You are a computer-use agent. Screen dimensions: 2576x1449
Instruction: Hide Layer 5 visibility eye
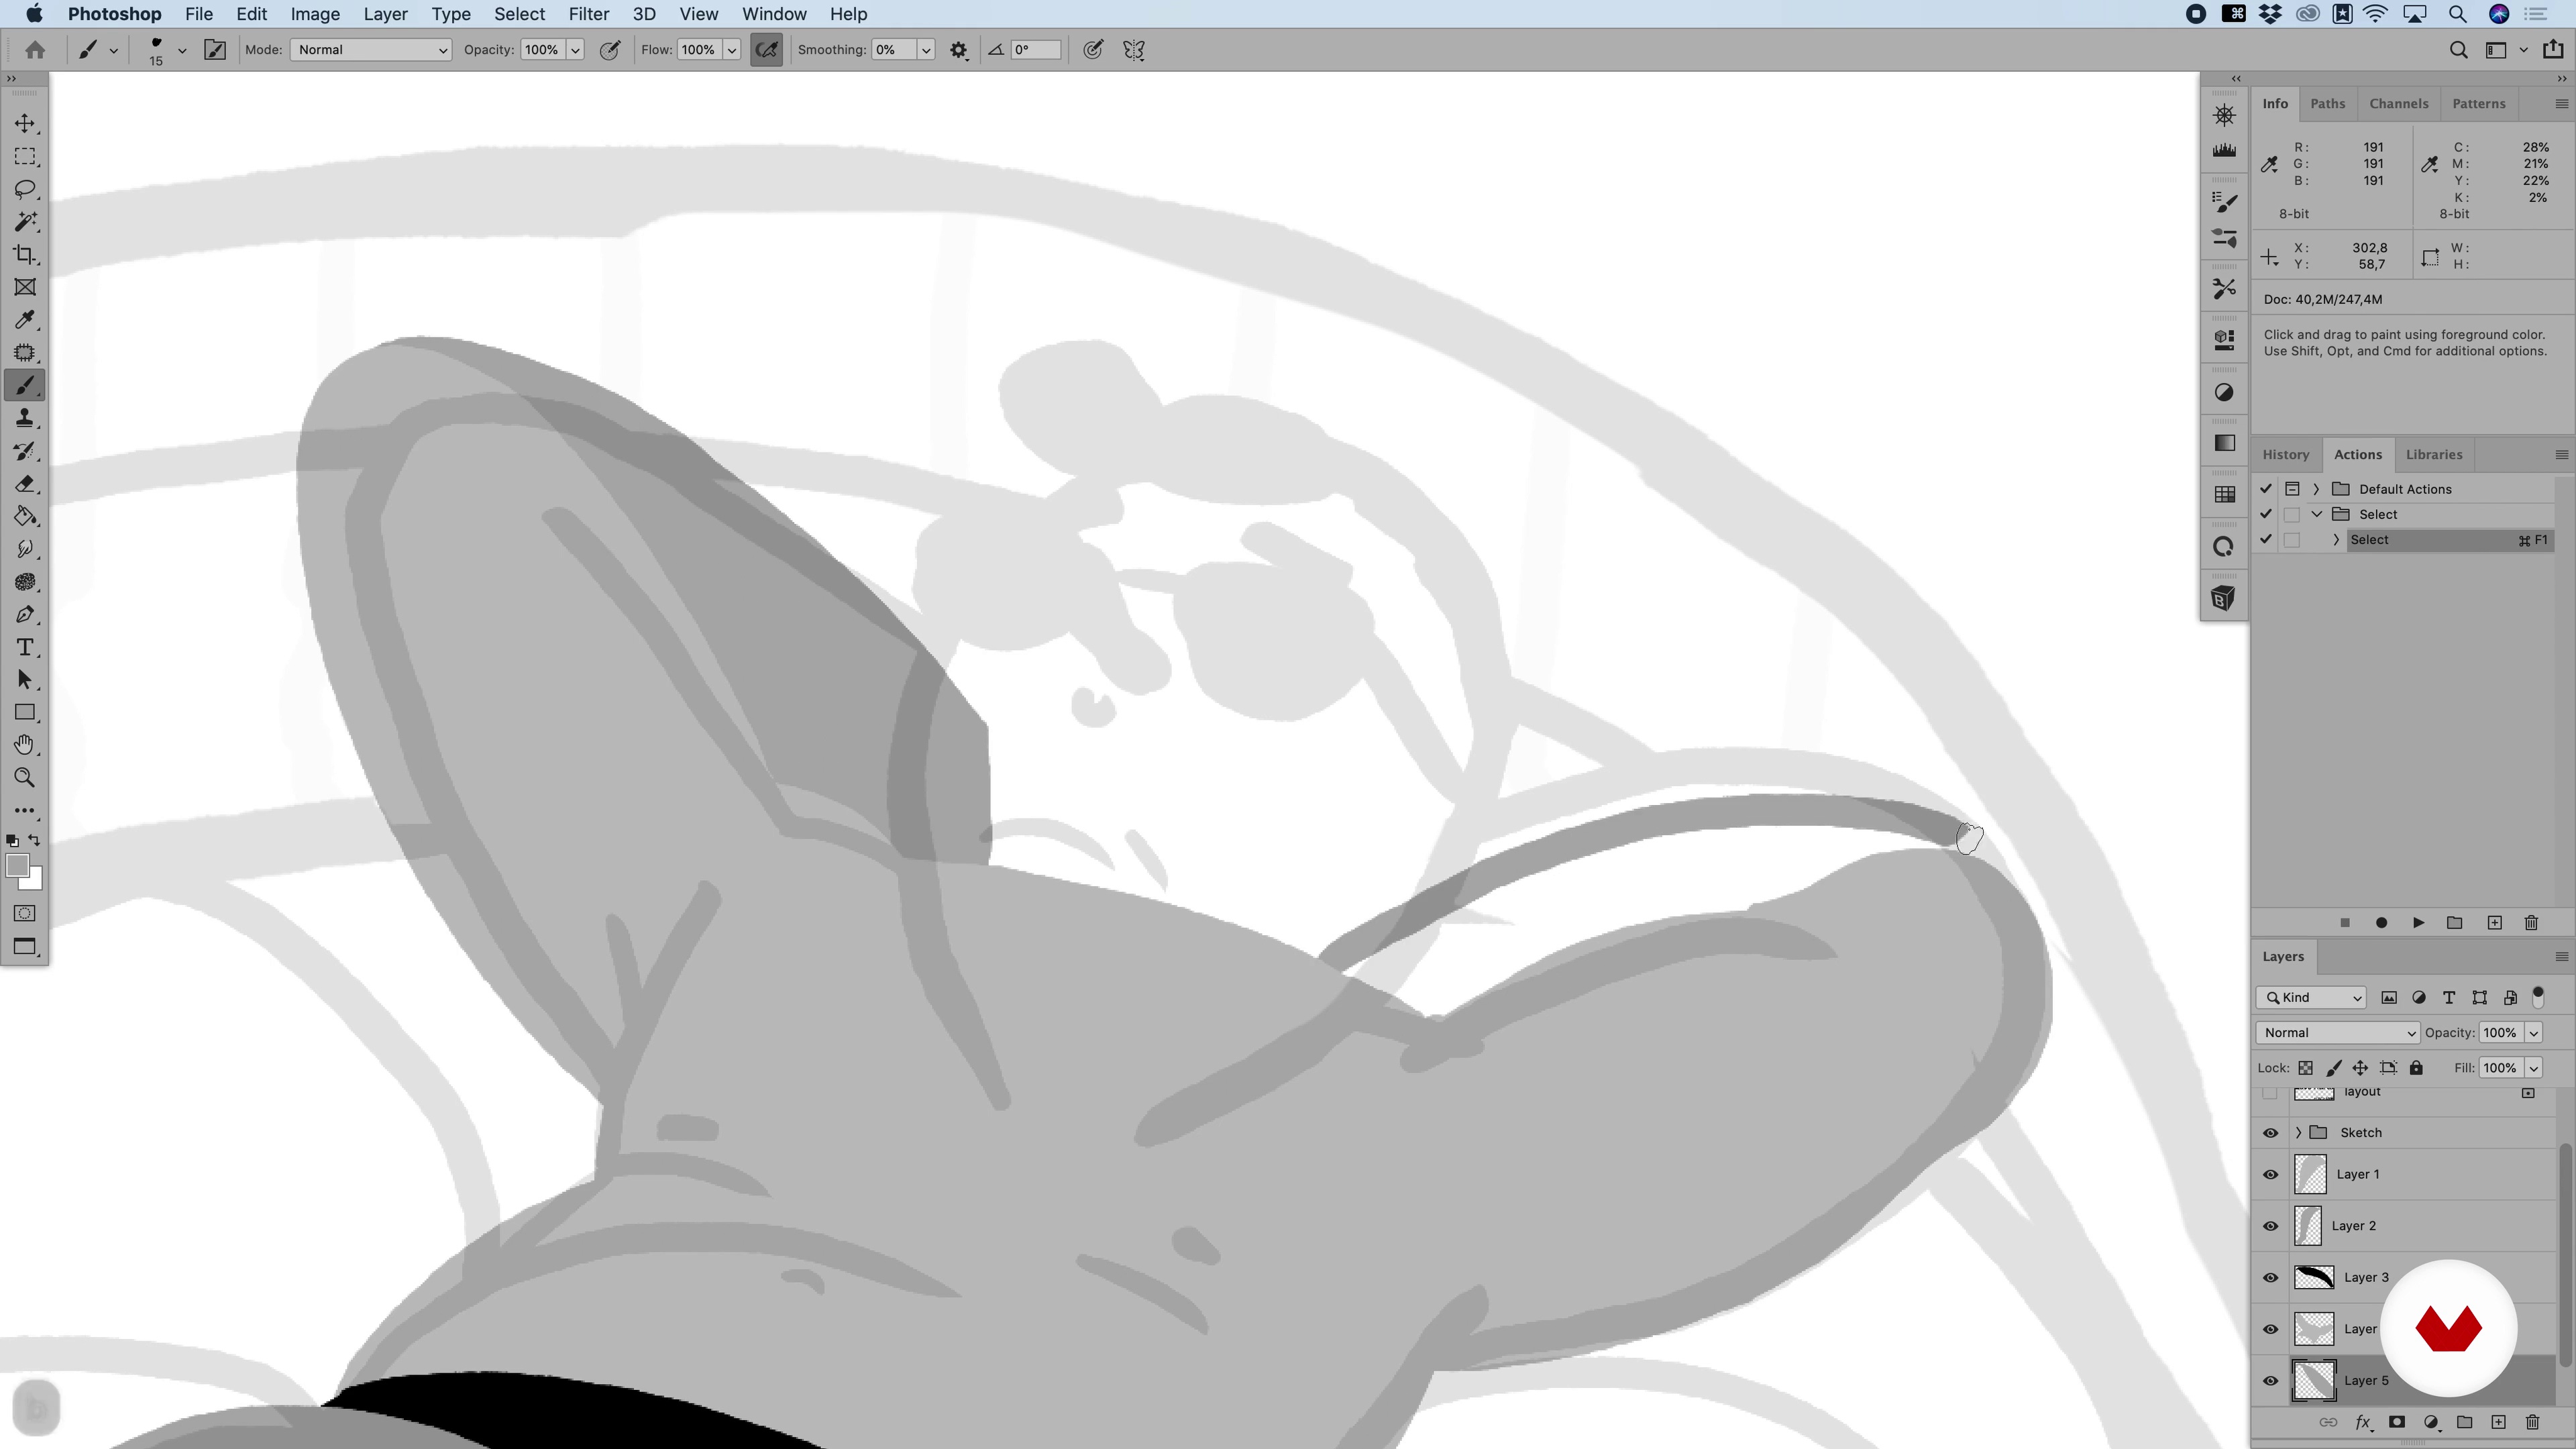coord(2270,1381)
